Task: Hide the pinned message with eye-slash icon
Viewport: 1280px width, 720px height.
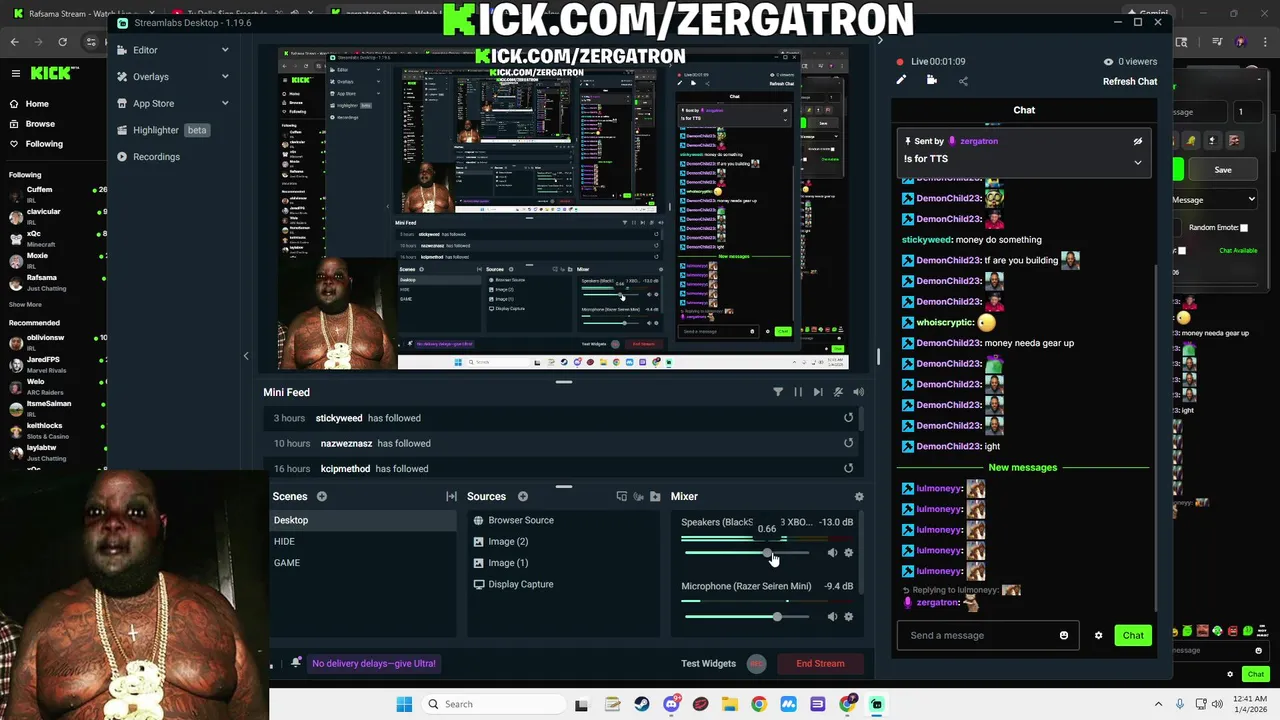Action: pyautogui.click(x=1137, y=141)
